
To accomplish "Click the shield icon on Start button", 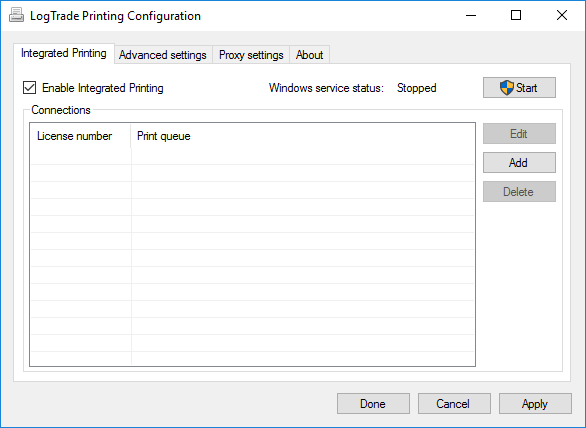I will pos(506,88).
